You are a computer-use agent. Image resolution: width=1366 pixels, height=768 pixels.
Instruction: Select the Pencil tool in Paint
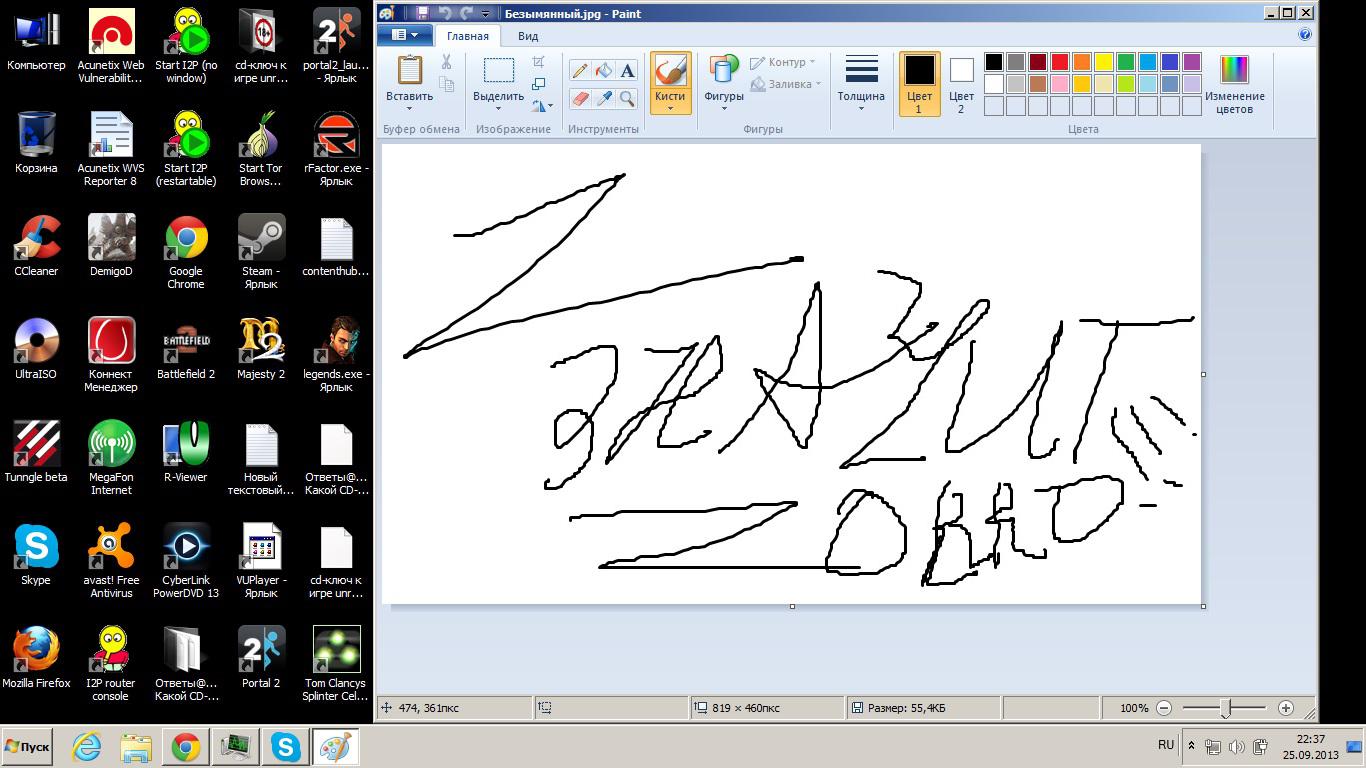tap(579, 71)
